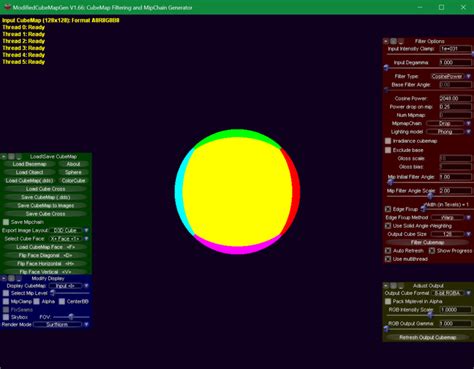The width and height of the screenshot is (474, 369).
Task: Click the Select Mip Level slider handle
Action: [x=53, y=293]
